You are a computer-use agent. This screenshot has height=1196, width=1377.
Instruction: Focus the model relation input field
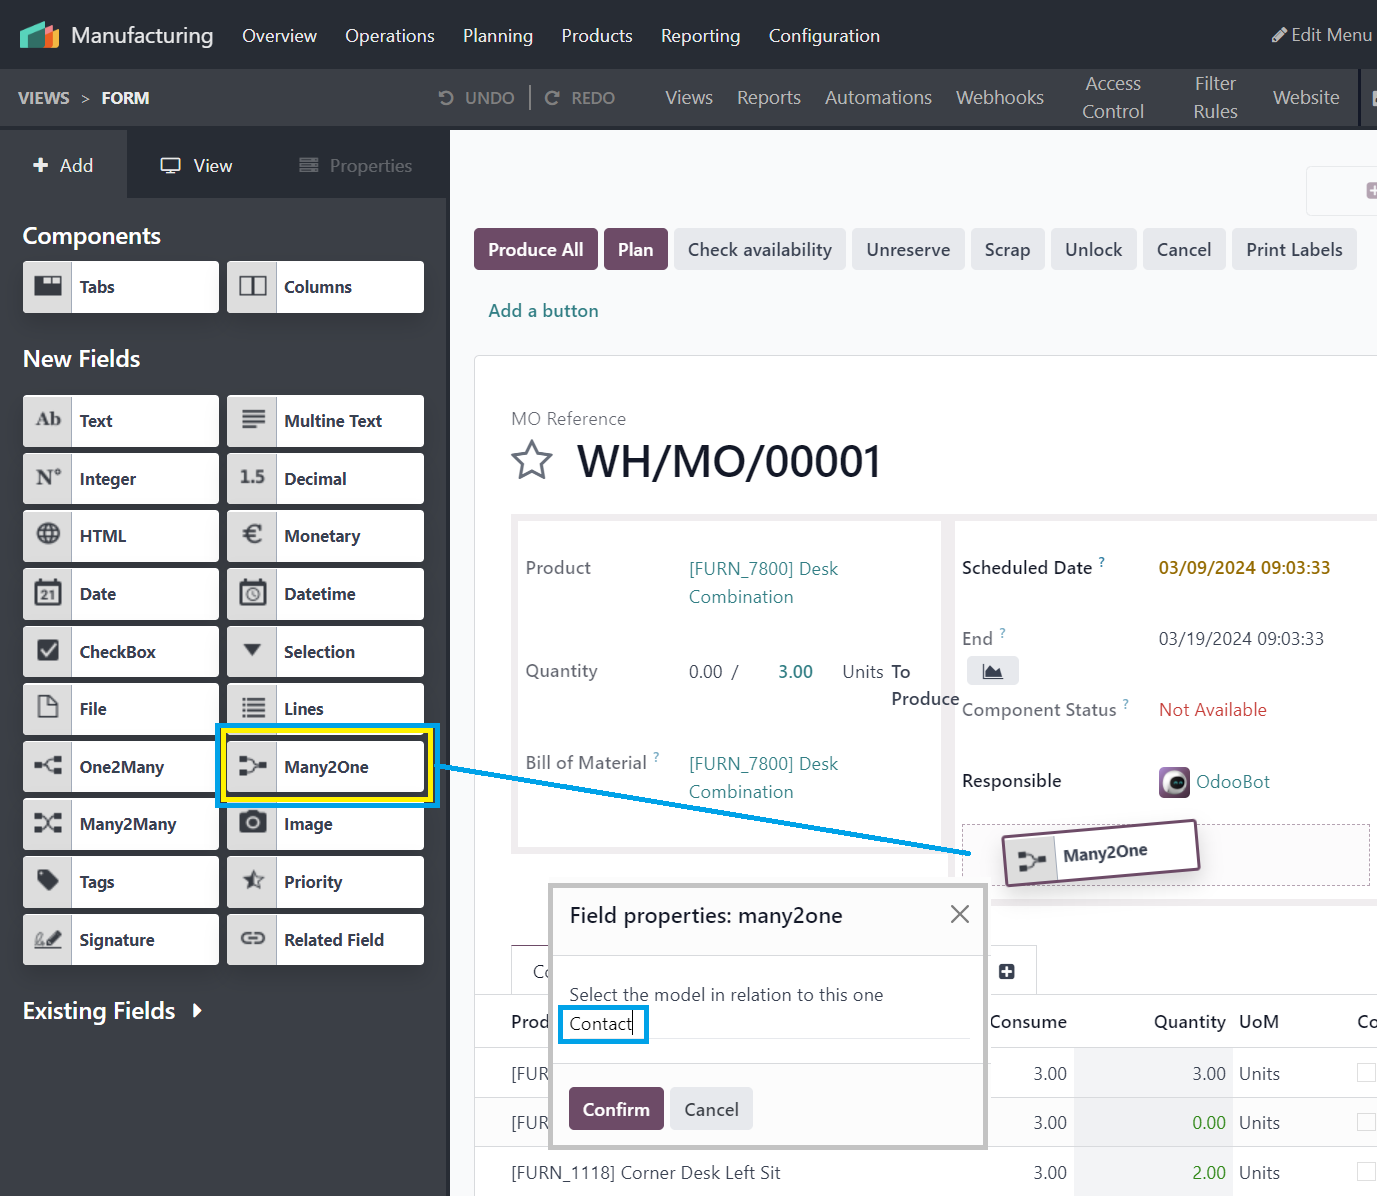click(x=769, y=1024)
